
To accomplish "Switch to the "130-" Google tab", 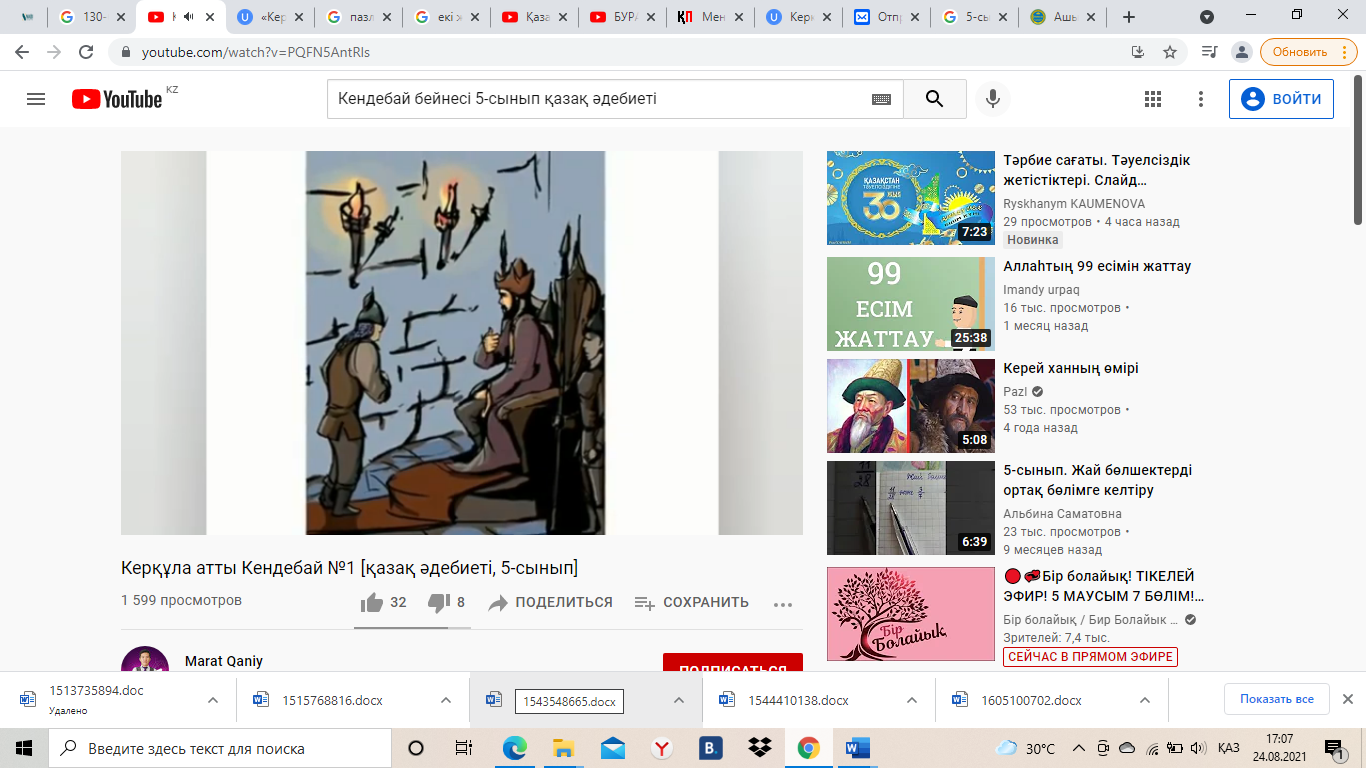I will (x=90, y=17).
